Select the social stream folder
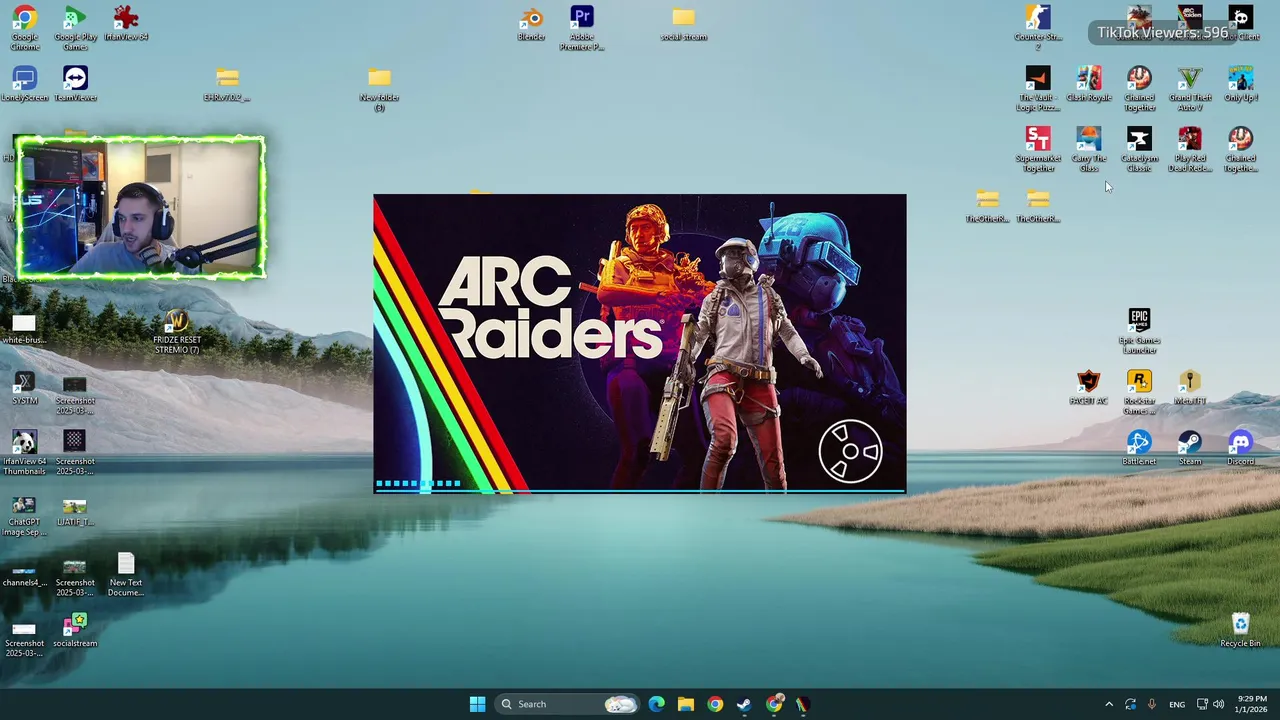This screenshot has height=720, width=1280. [683, 24]
